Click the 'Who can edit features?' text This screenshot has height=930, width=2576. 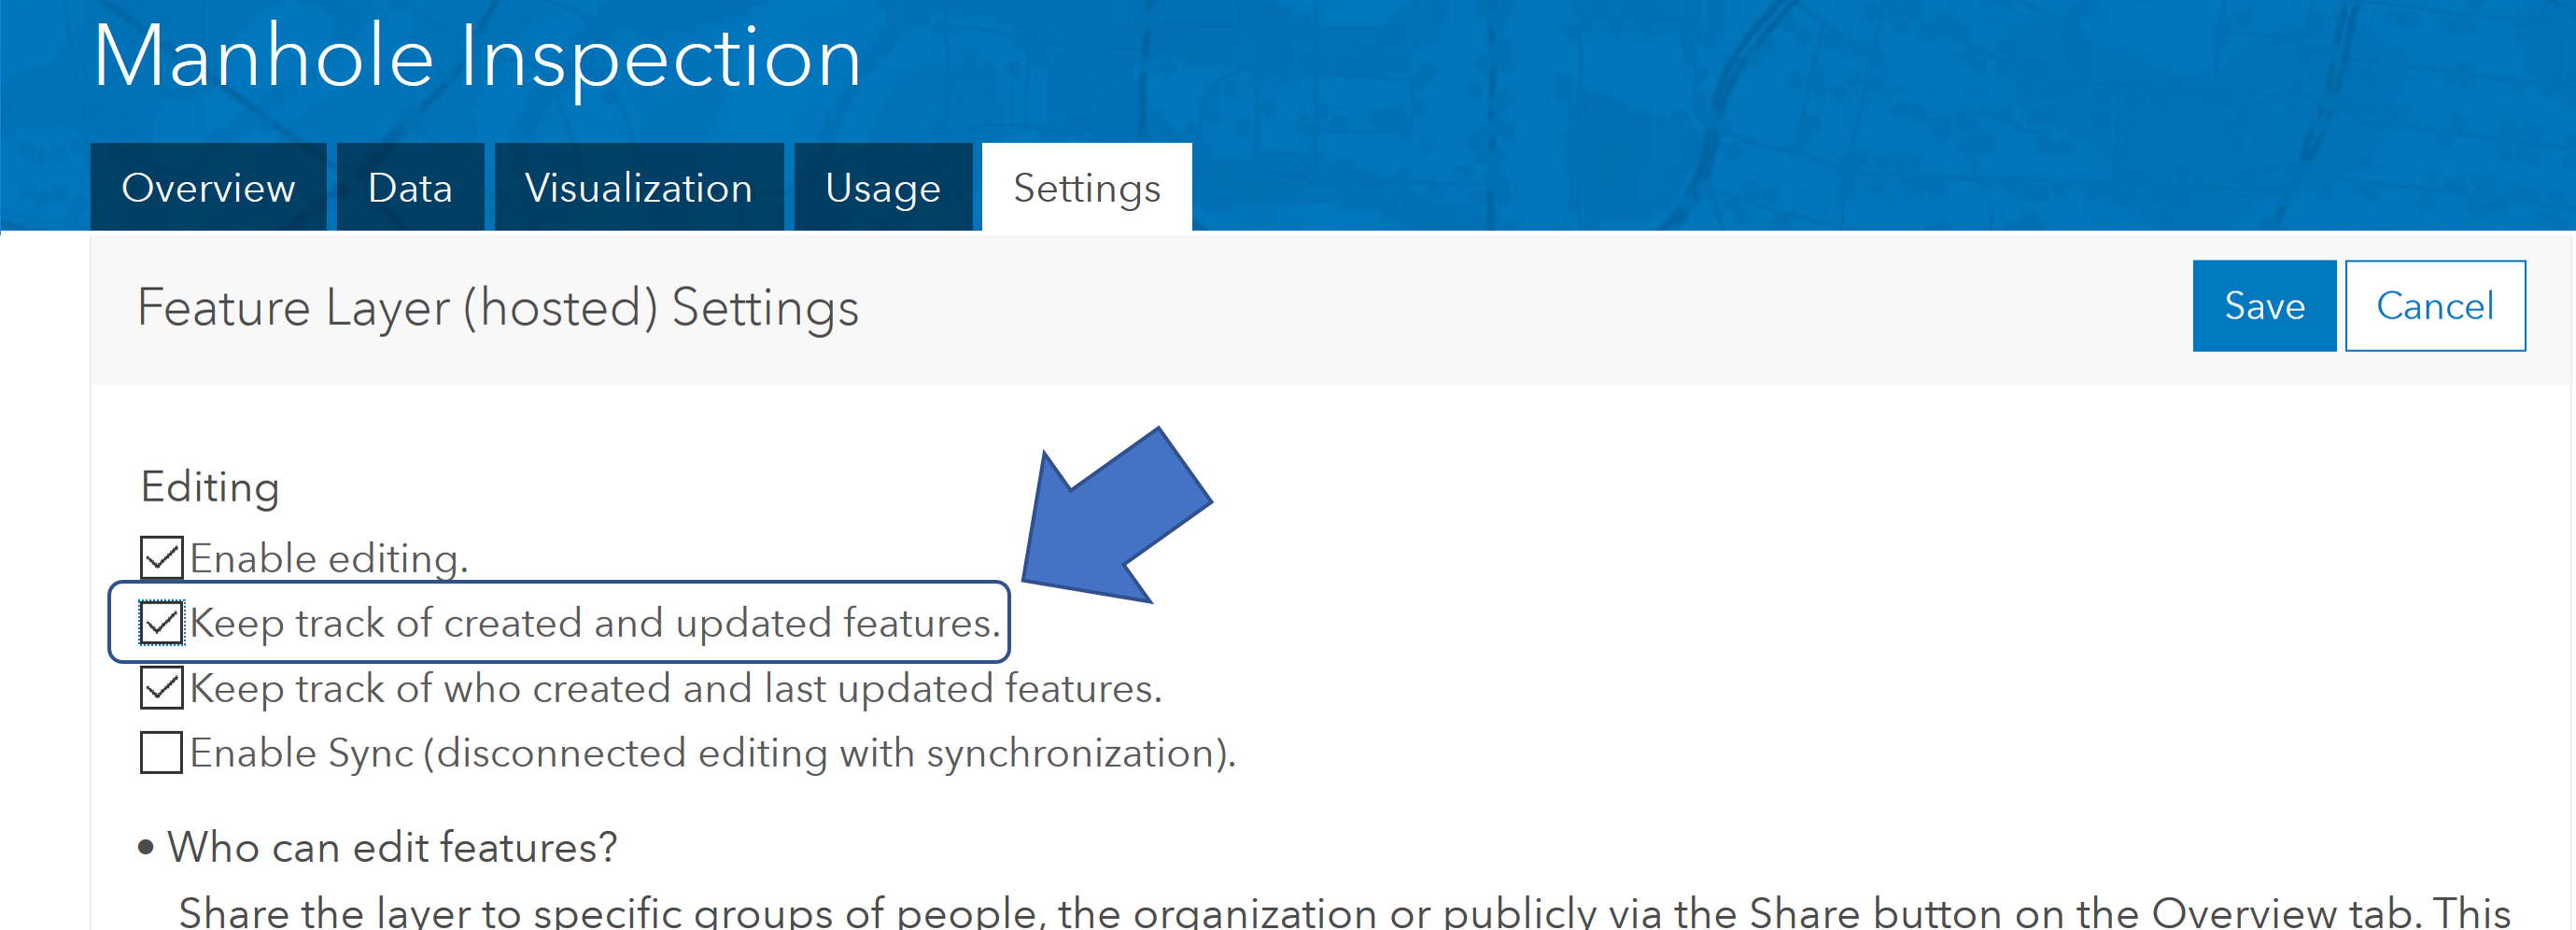pyautogui.click(x=392, y=847)
